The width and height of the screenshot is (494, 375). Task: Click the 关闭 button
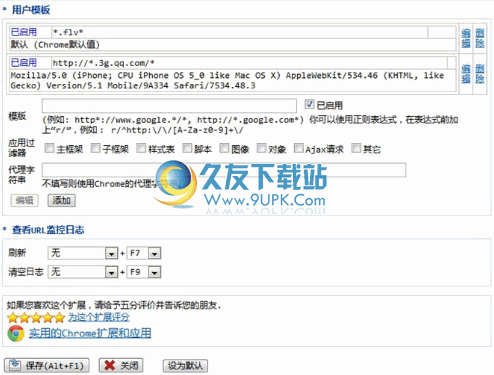point(121,366)
